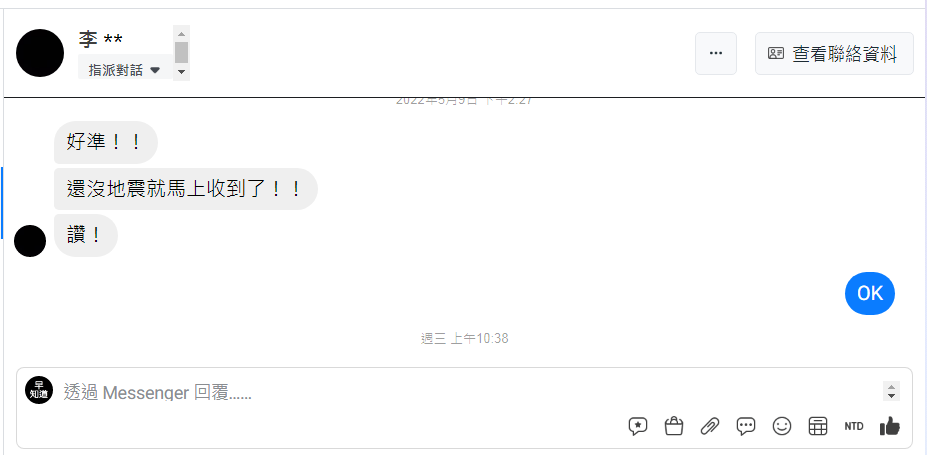Click the blue OK sent message bubble
The image size is (940, 456).
tap(869, 293)
